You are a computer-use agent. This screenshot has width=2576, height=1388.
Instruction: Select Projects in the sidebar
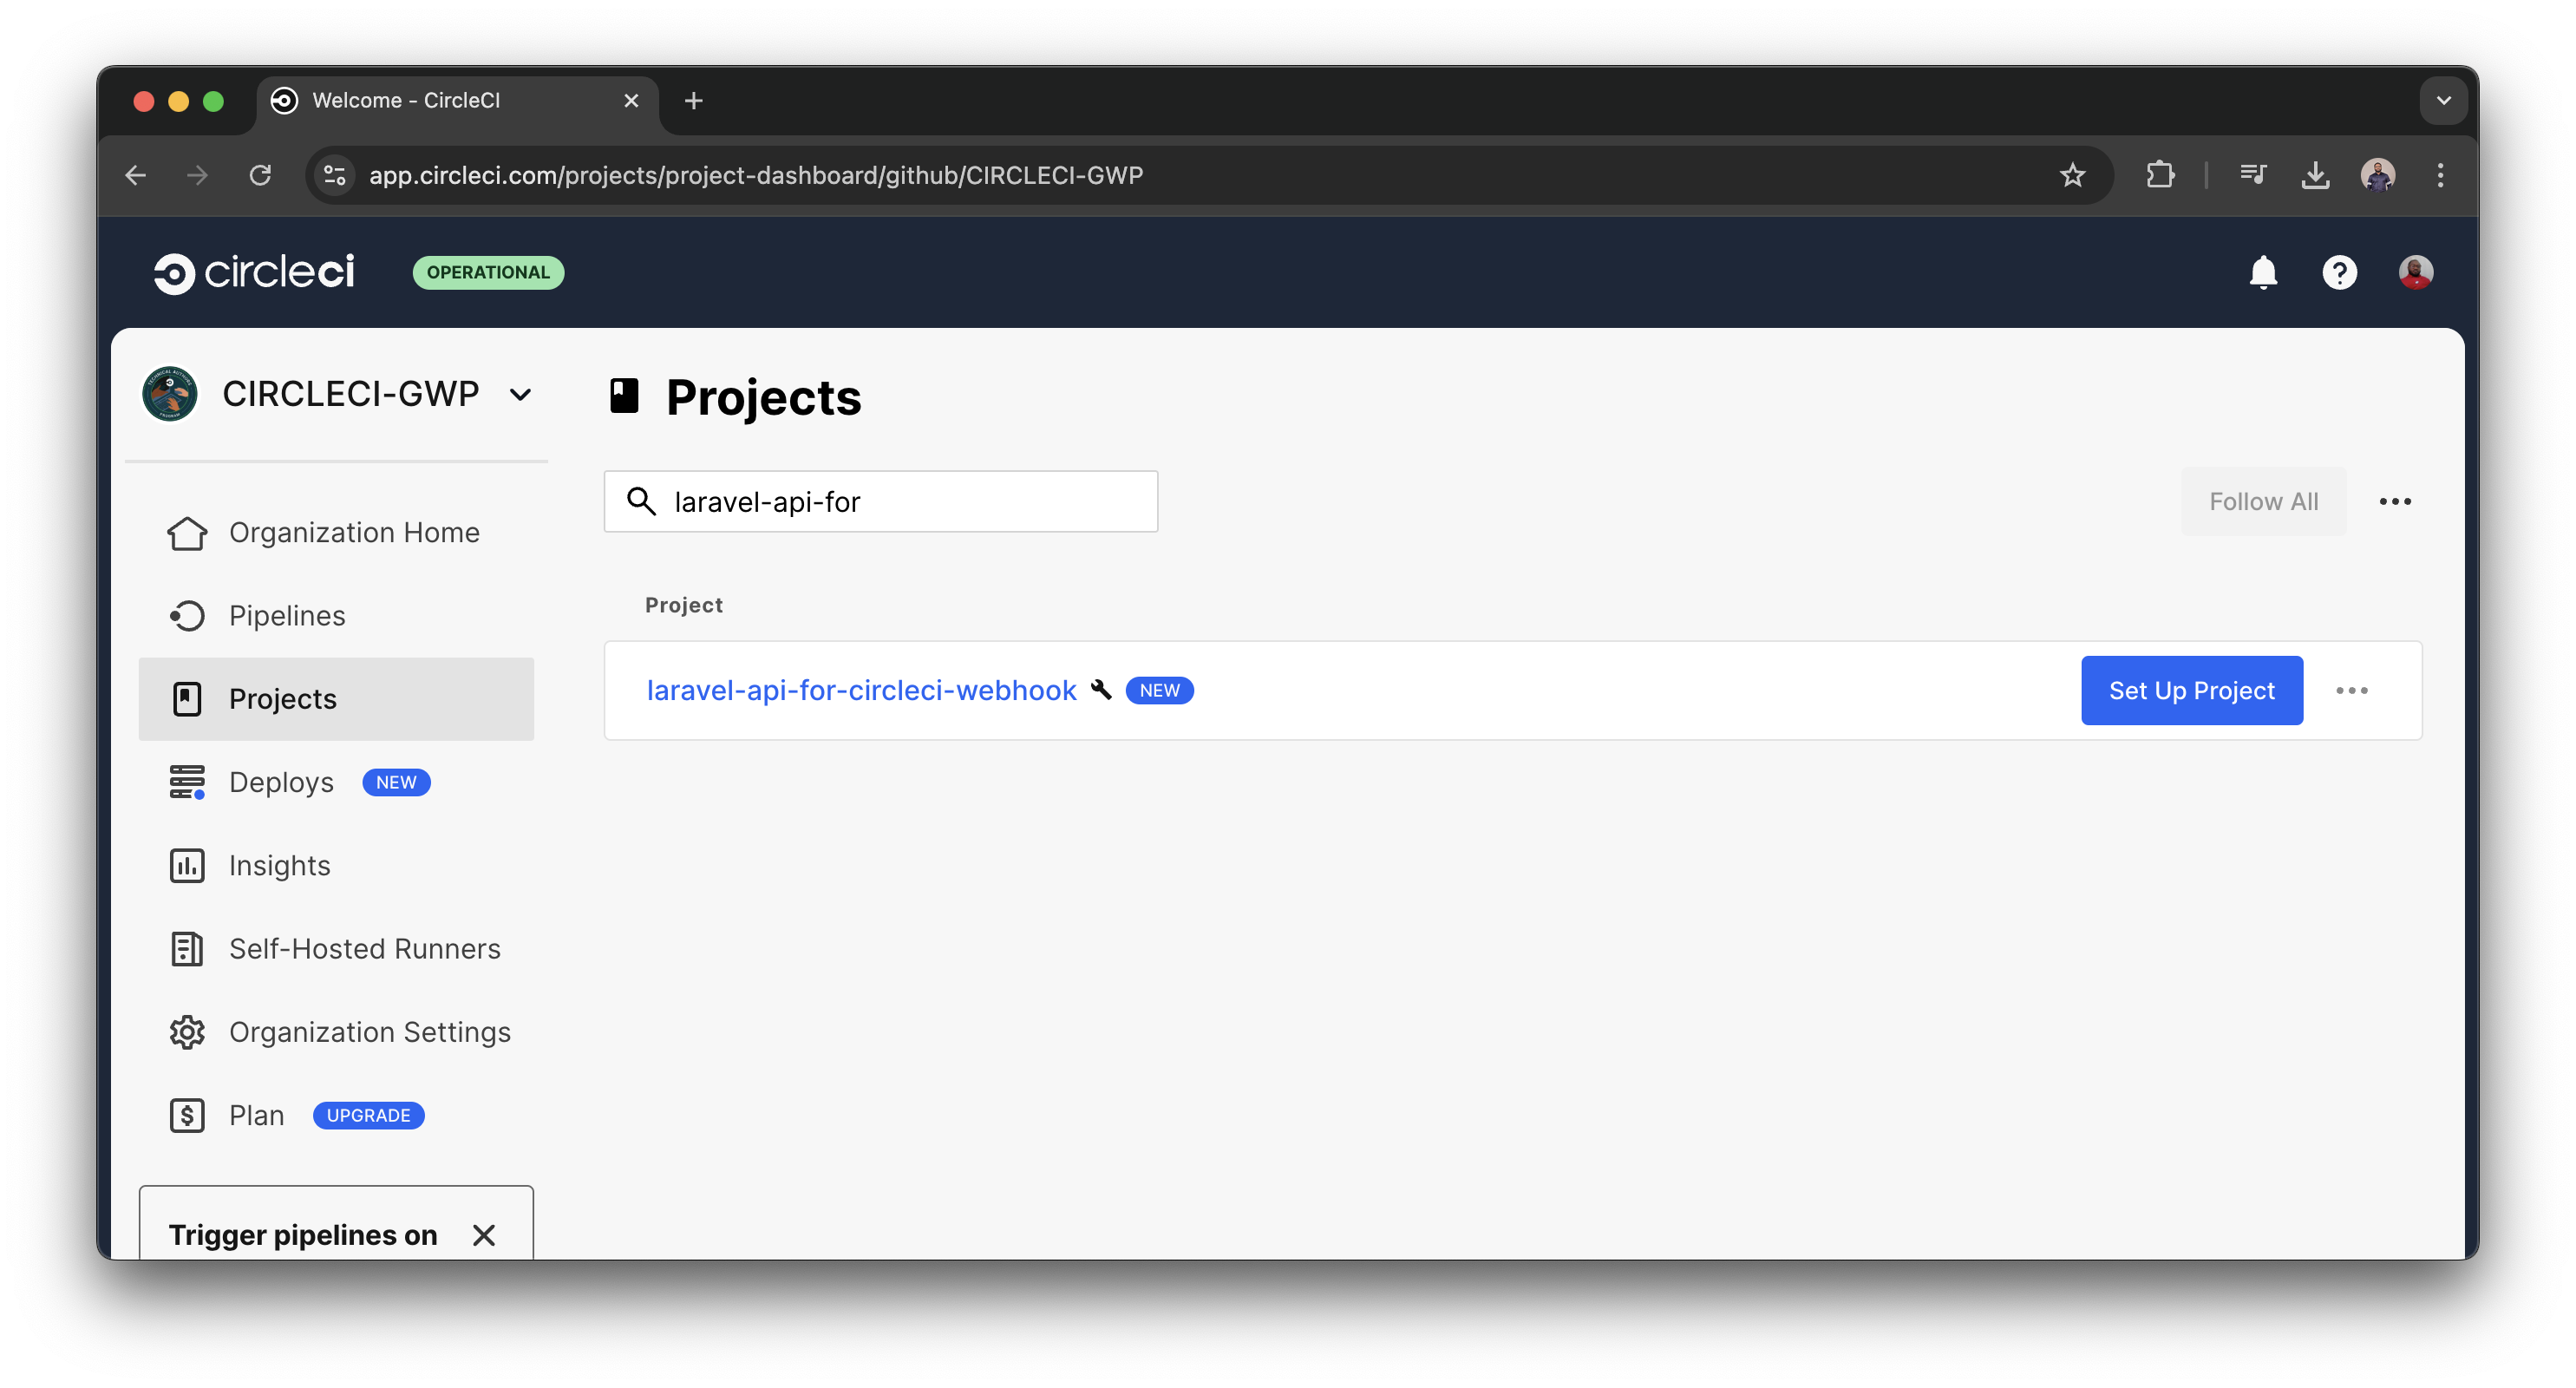[x=336, y=698]
